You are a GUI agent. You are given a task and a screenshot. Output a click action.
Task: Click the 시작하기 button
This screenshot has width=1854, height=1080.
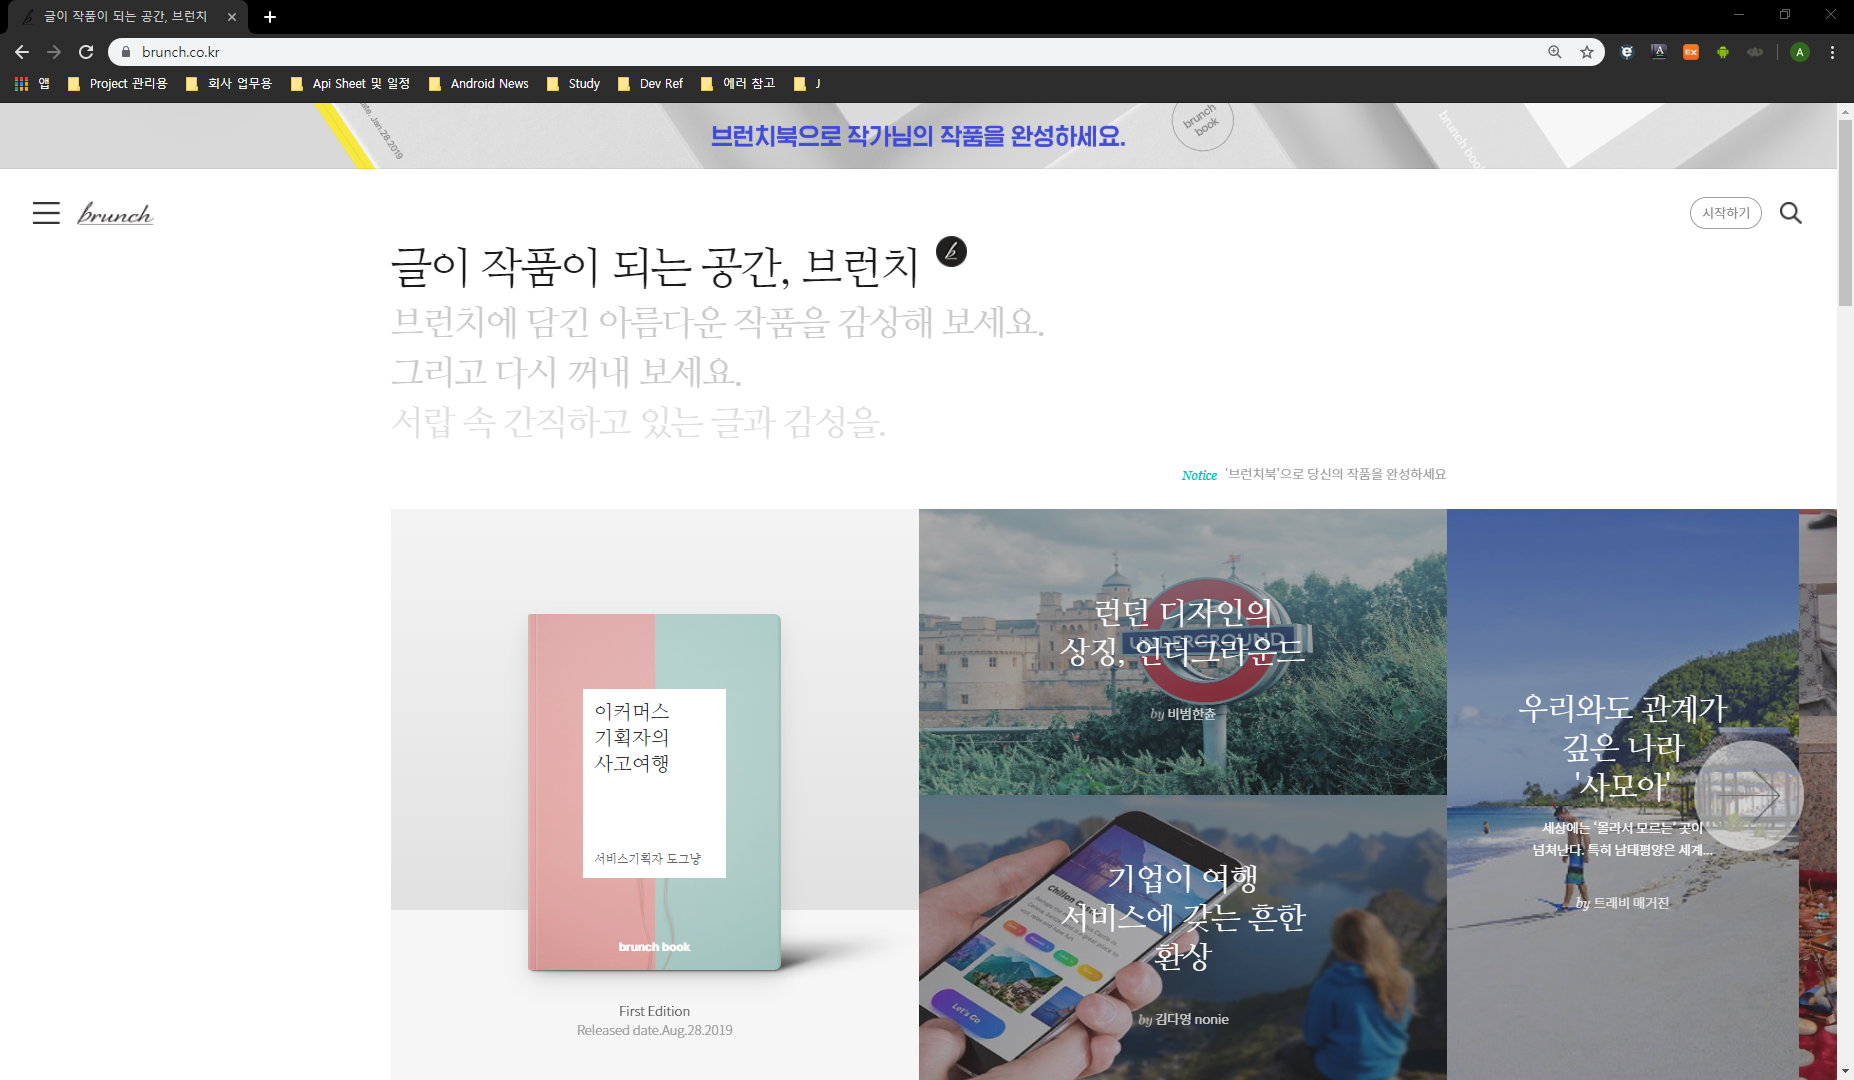[x=1726, y=213]
